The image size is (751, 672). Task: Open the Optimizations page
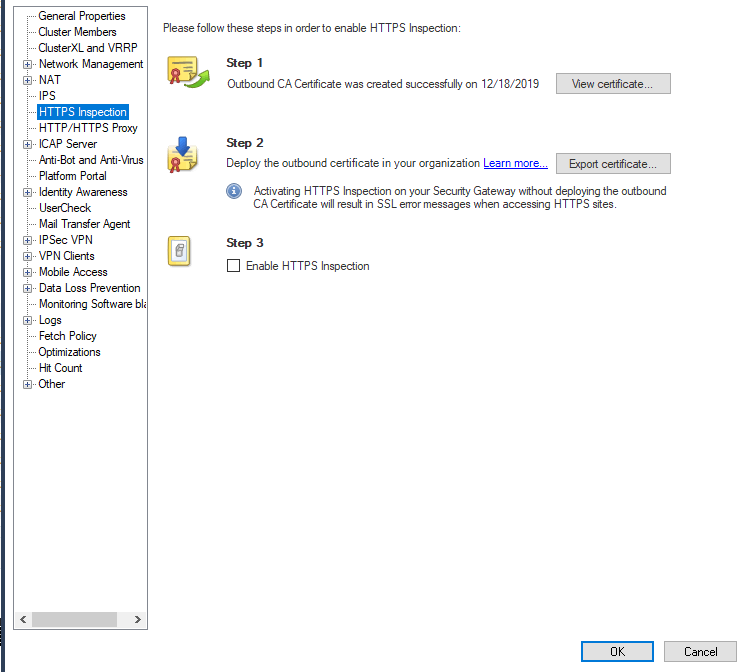(69, 352)
